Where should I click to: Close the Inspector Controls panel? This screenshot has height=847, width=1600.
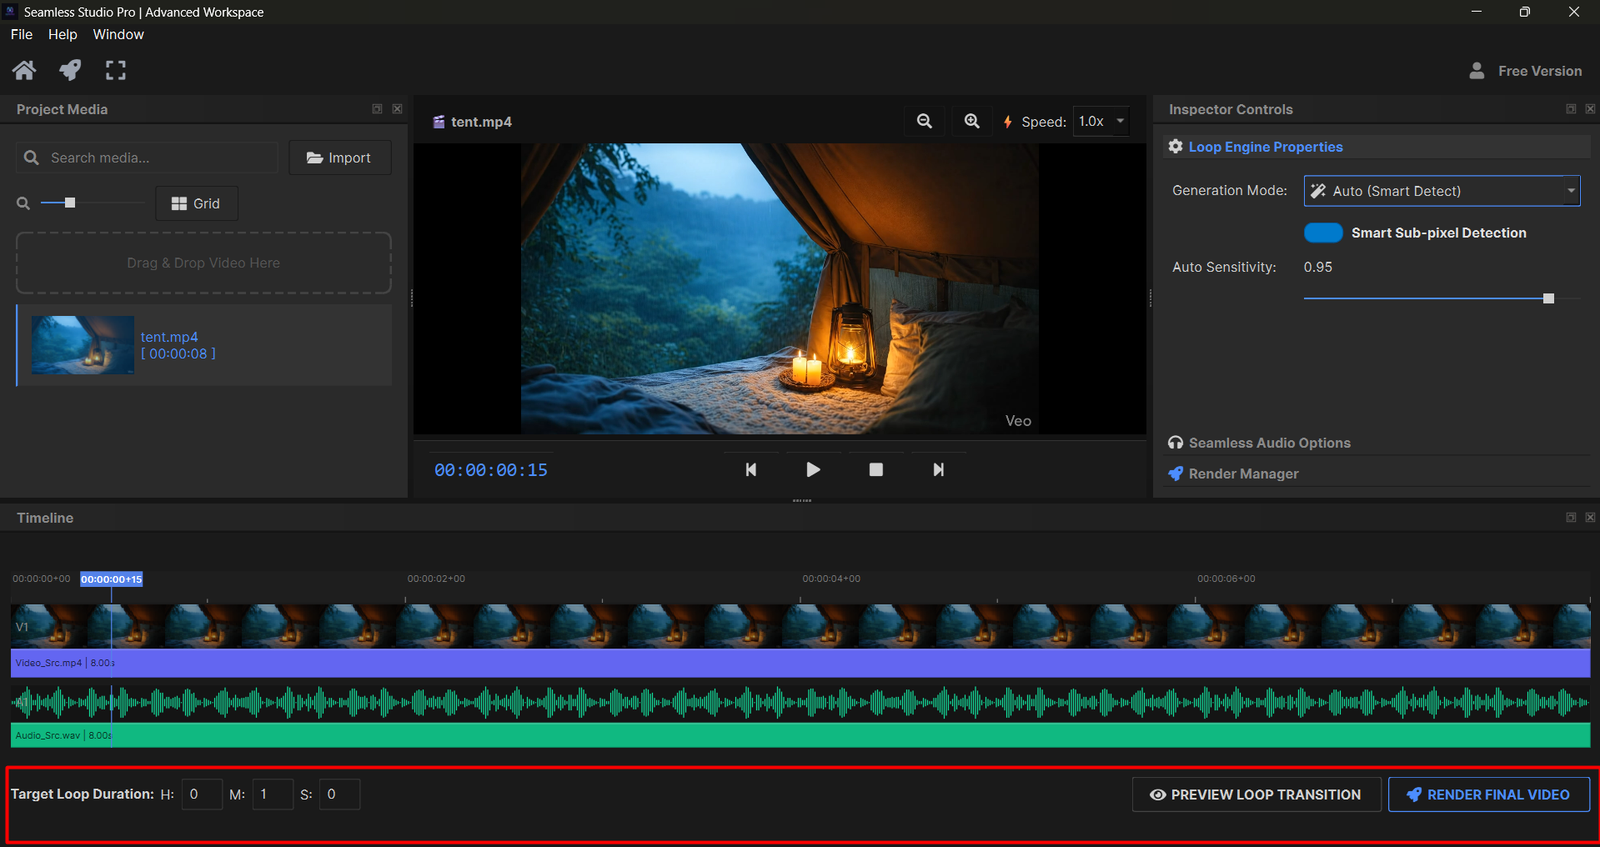[x=1590, y=109]
